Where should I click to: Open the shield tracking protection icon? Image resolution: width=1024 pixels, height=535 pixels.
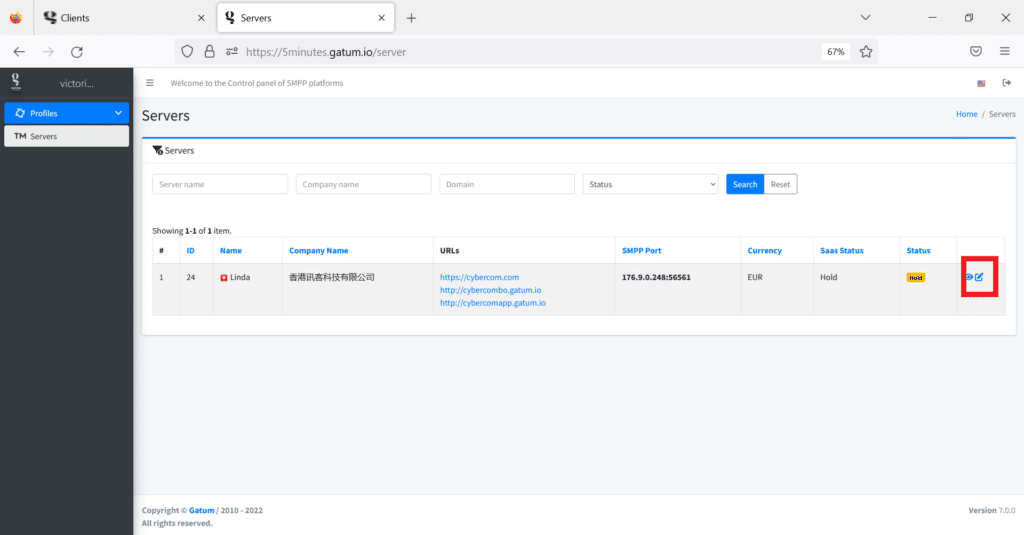[187, 52]
